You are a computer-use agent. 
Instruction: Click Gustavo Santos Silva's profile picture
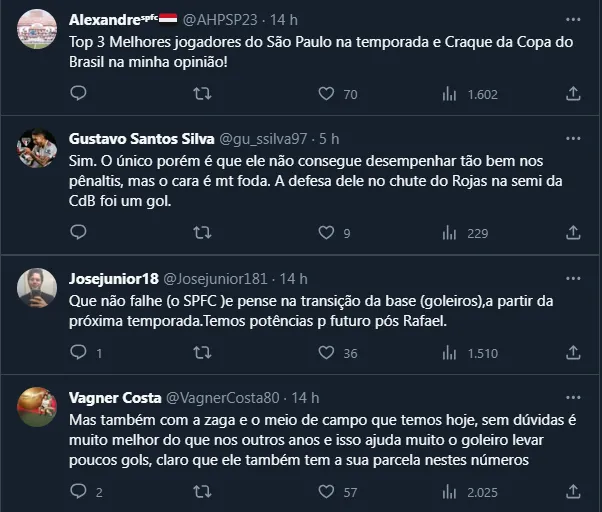[37, 148]
